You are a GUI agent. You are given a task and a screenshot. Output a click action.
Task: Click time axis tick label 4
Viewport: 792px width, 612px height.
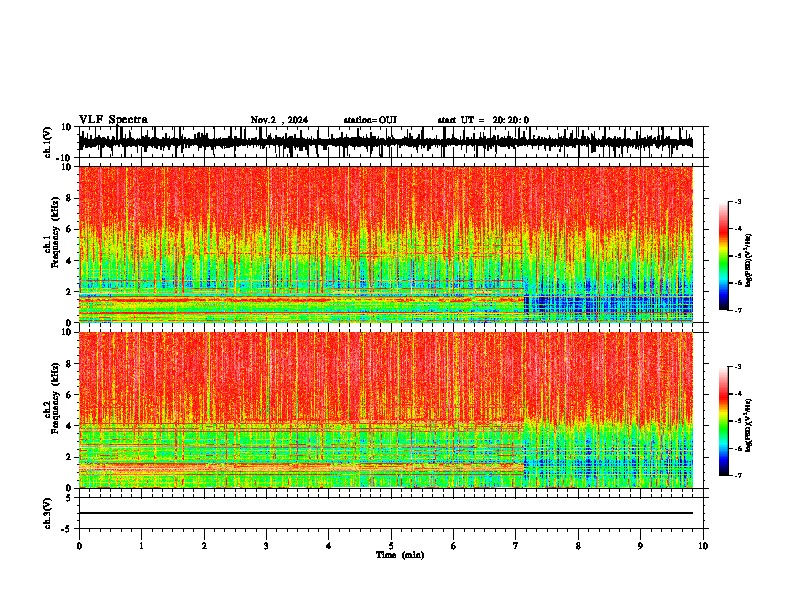[328, 546]
